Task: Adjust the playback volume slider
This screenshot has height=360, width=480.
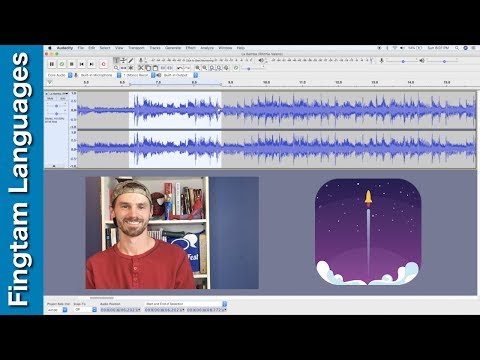Action: tap(443, 61)
